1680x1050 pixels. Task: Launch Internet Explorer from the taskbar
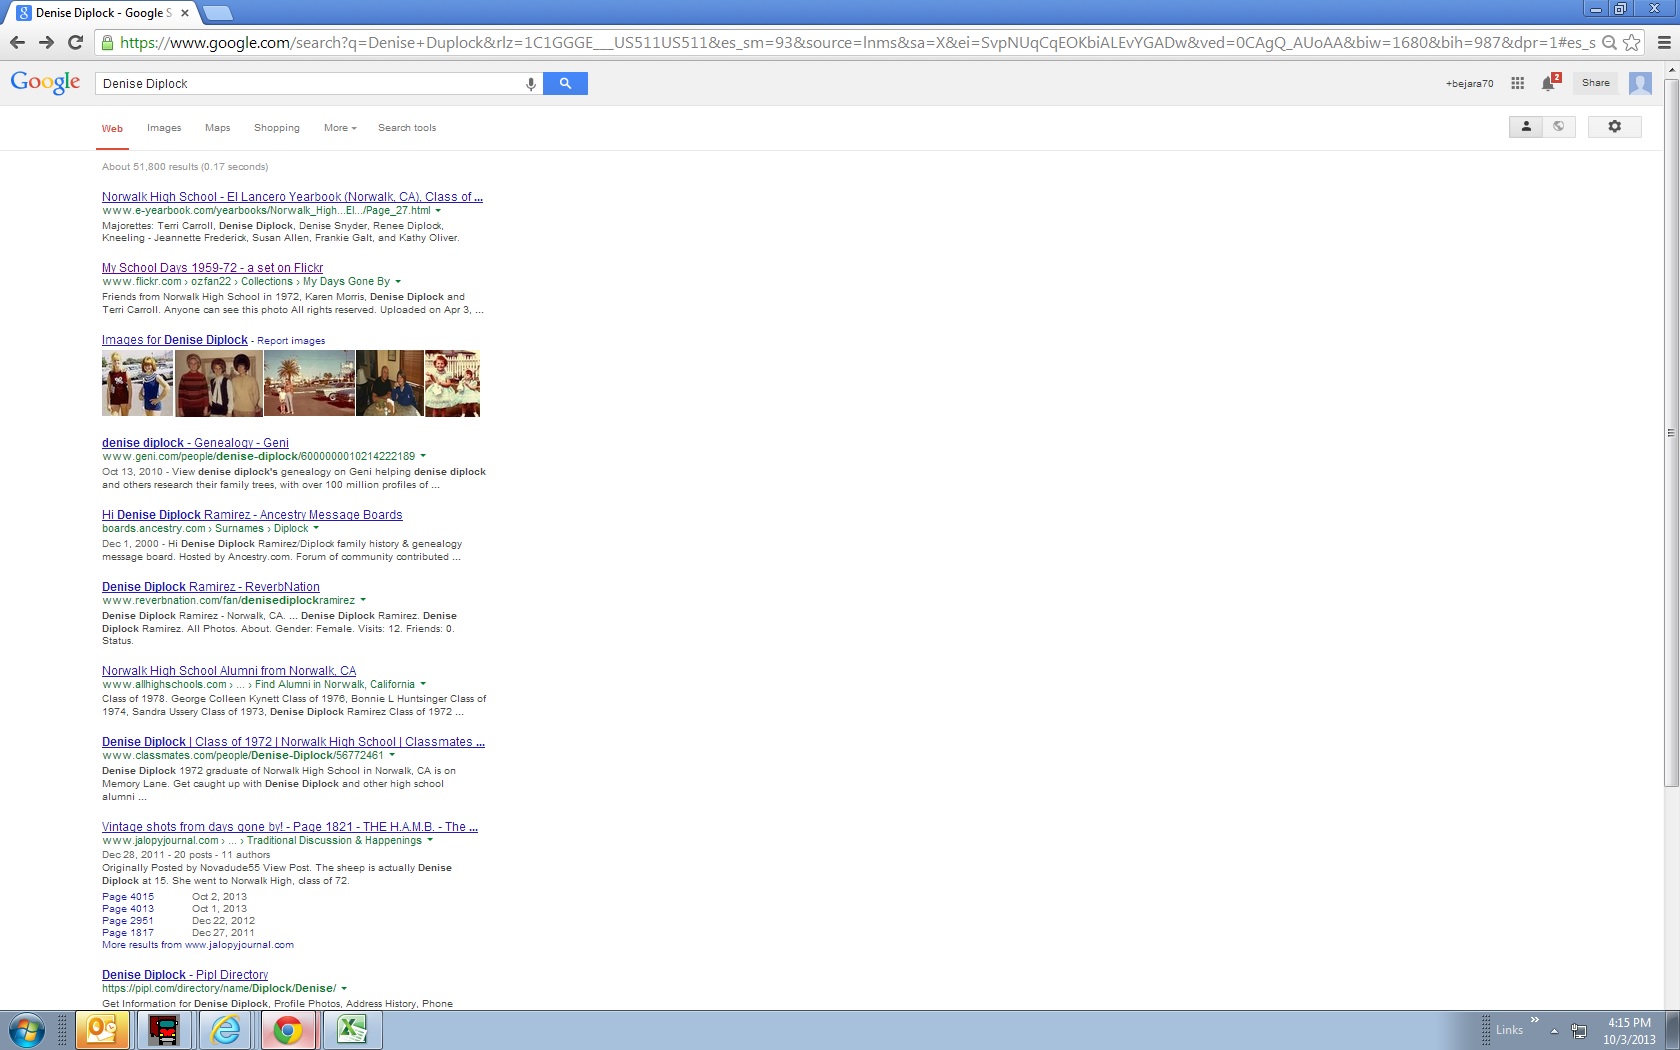(226, 1029)
